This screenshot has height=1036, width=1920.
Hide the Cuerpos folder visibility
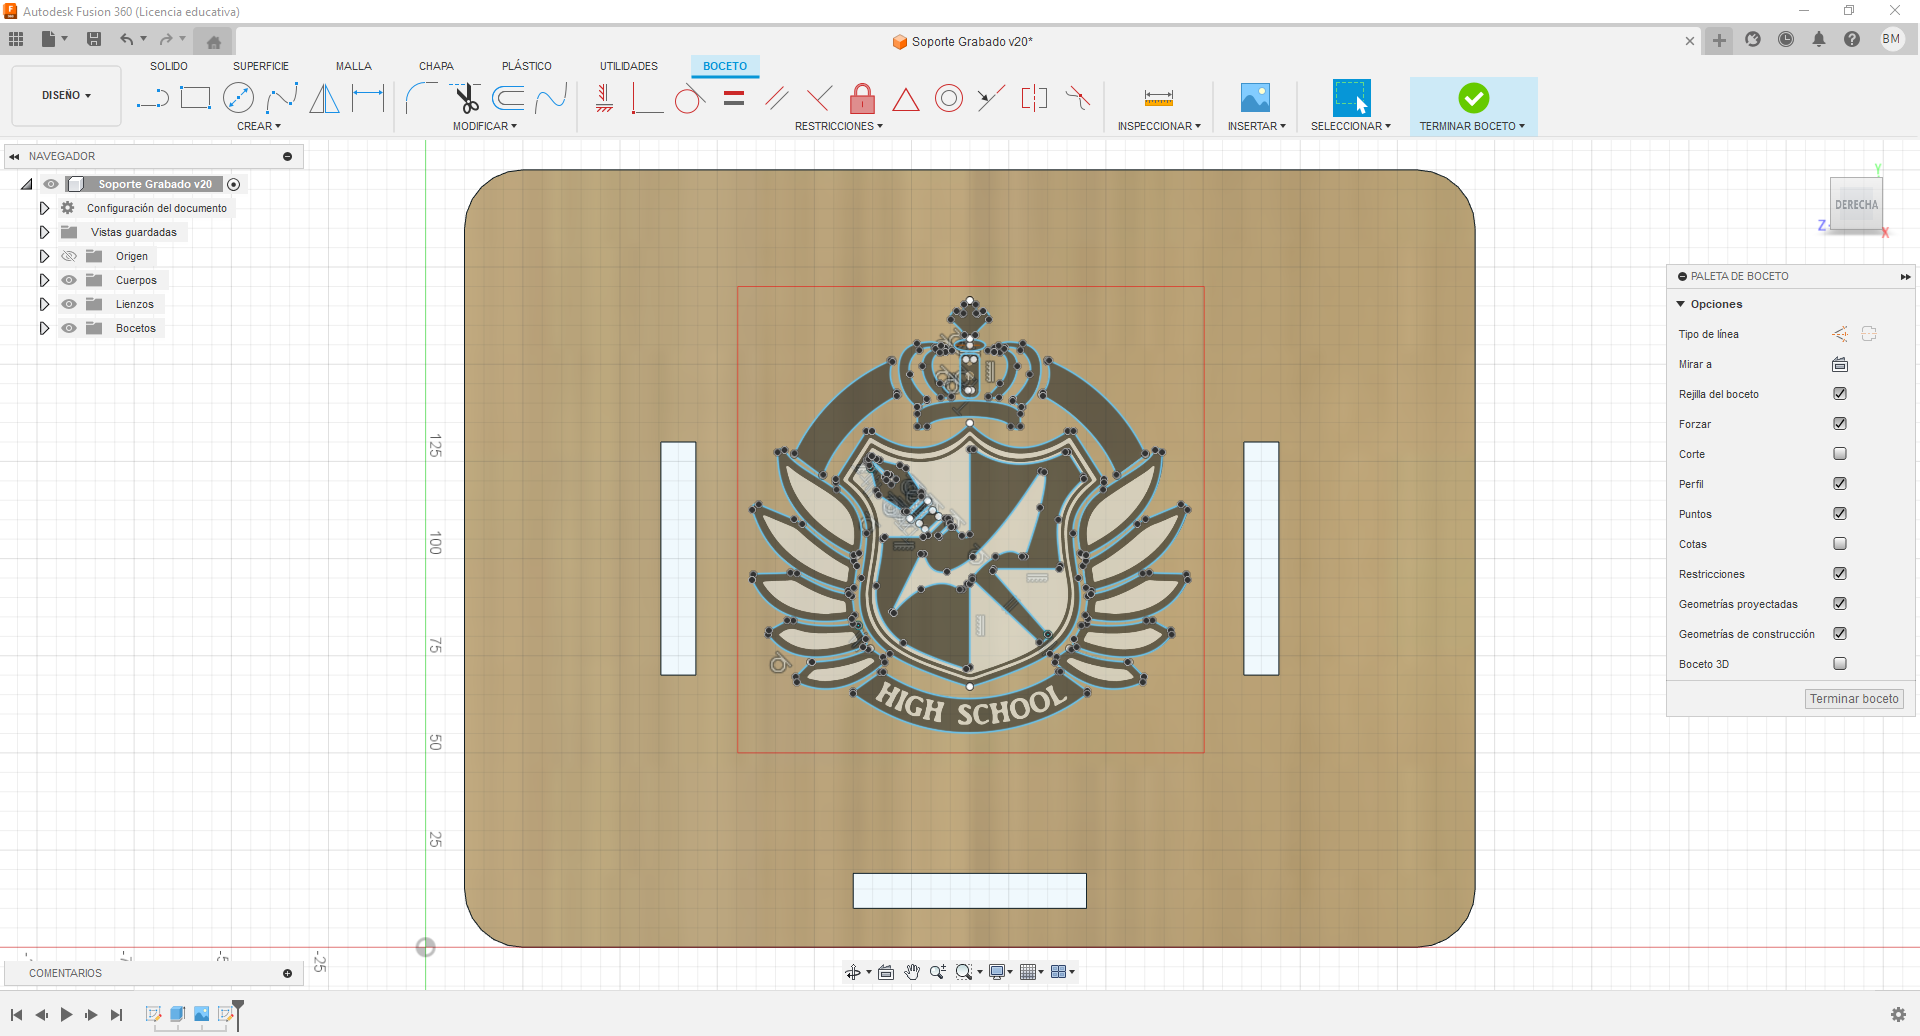[69, 280]
